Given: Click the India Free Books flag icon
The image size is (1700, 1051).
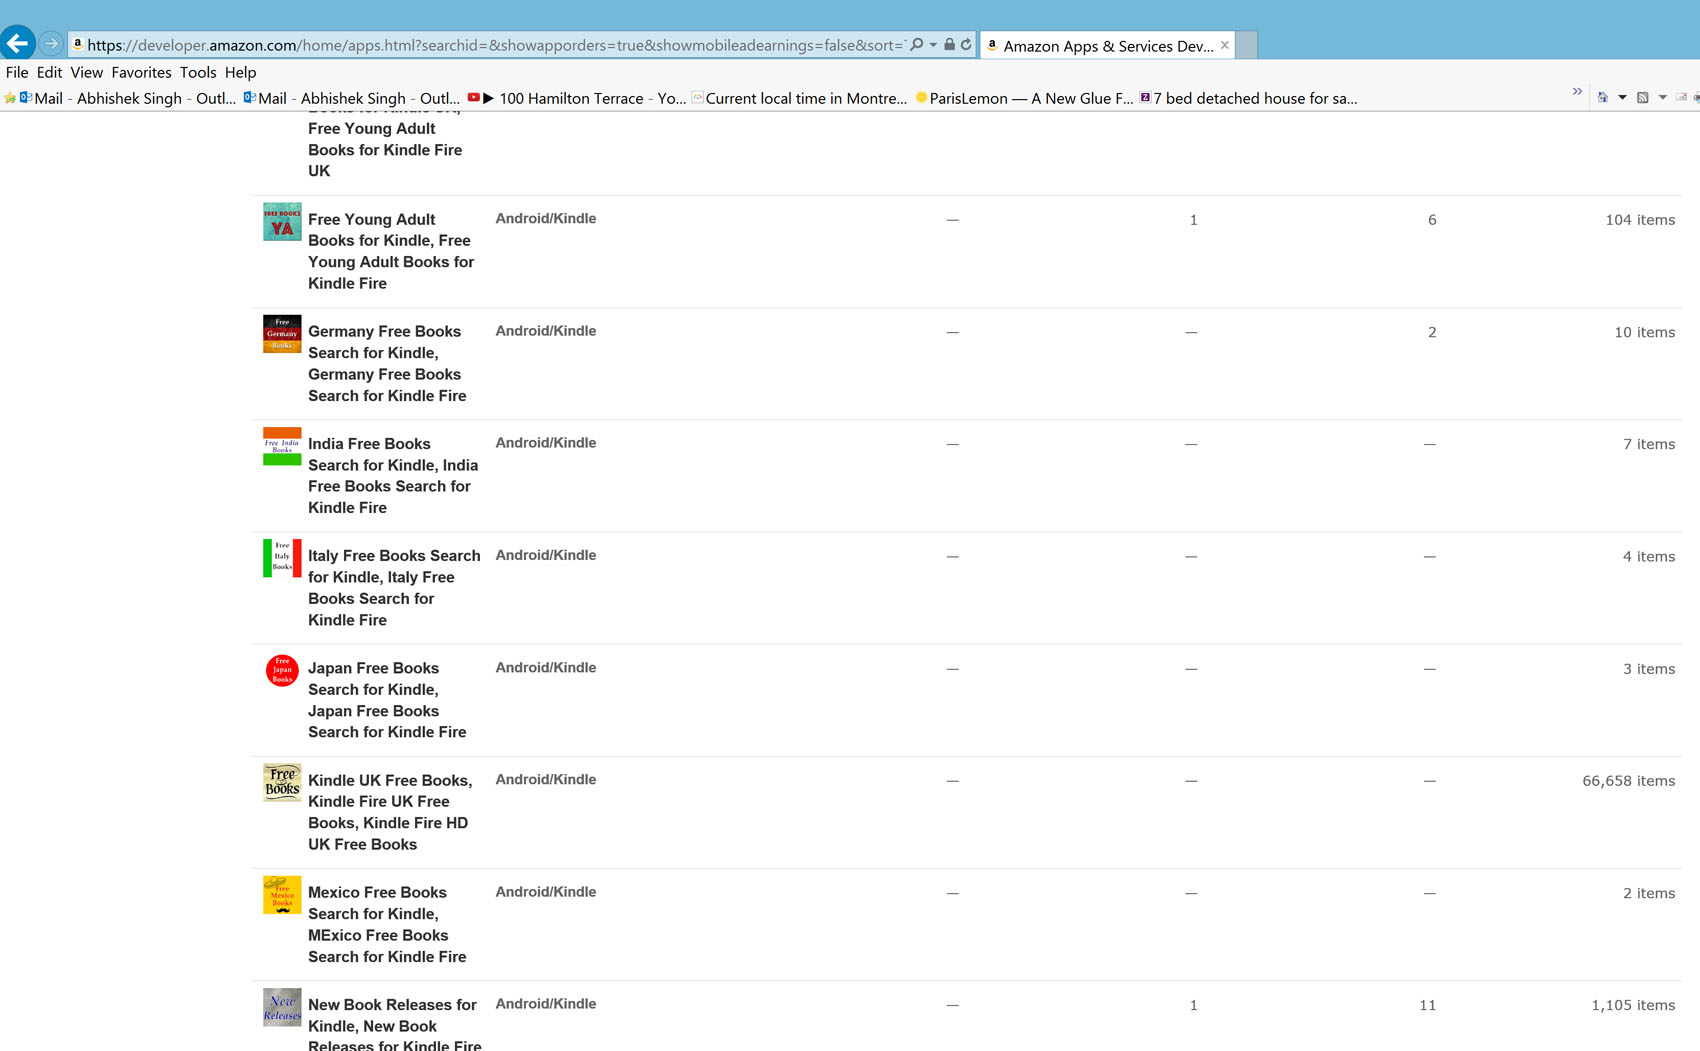Looking at the screenshot, I should coord(282,446).
